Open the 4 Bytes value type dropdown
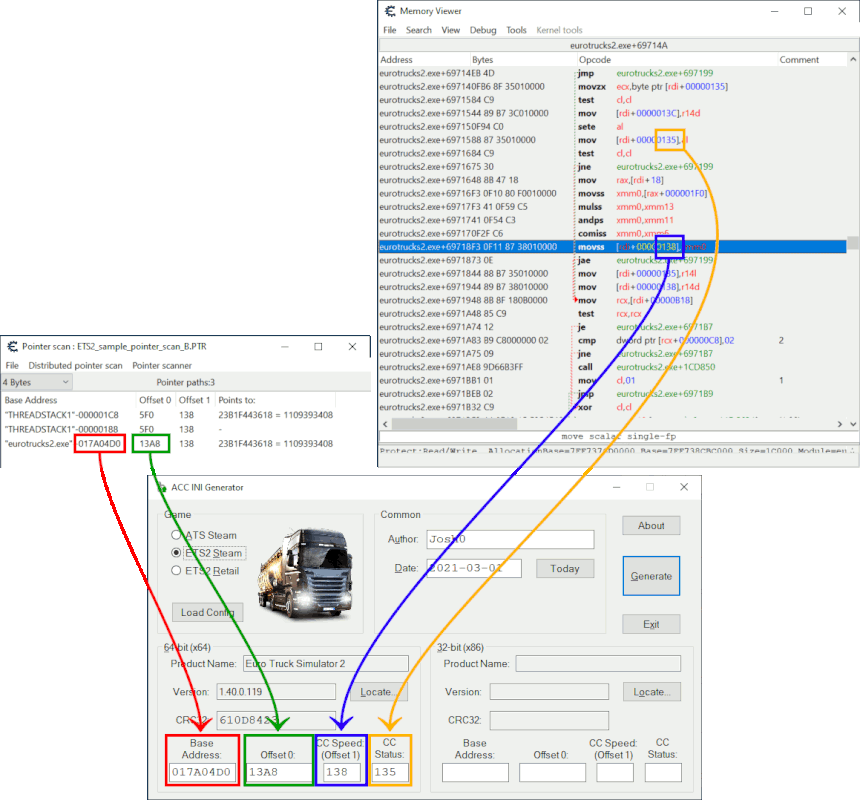 pyautogui.click(x=36, y=382)
